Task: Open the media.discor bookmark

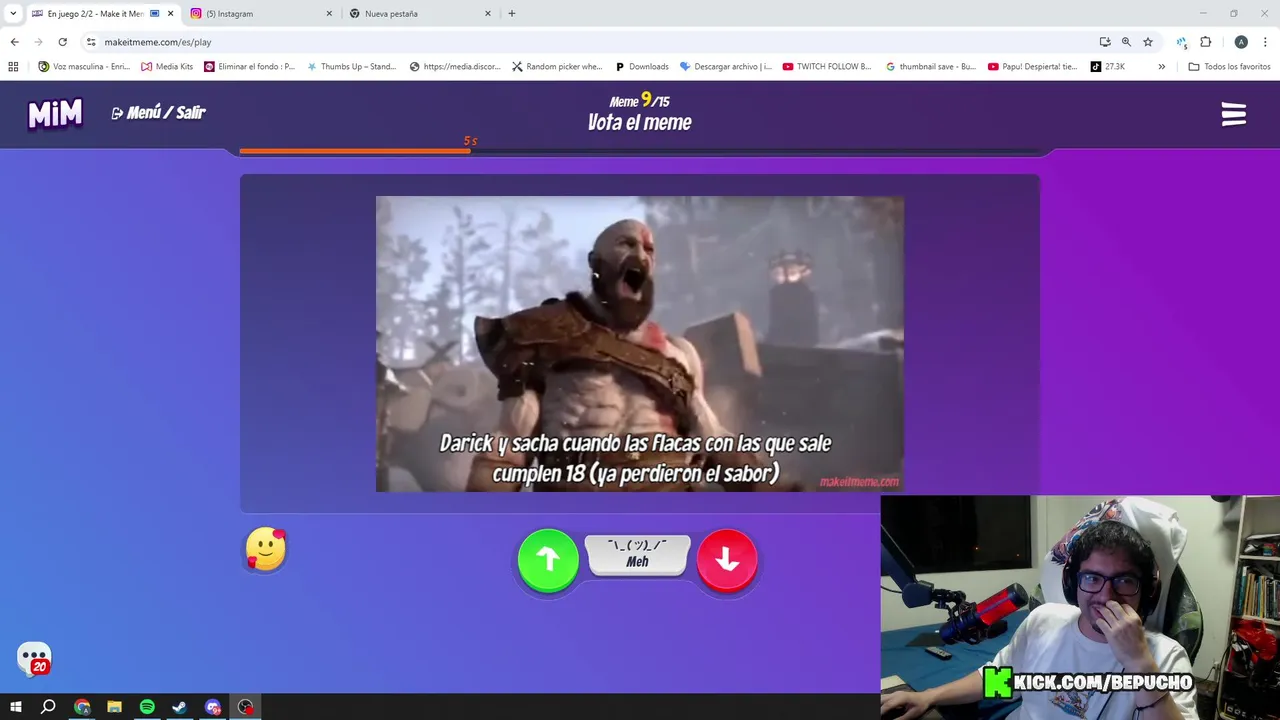Action: [x=455, y=67]
